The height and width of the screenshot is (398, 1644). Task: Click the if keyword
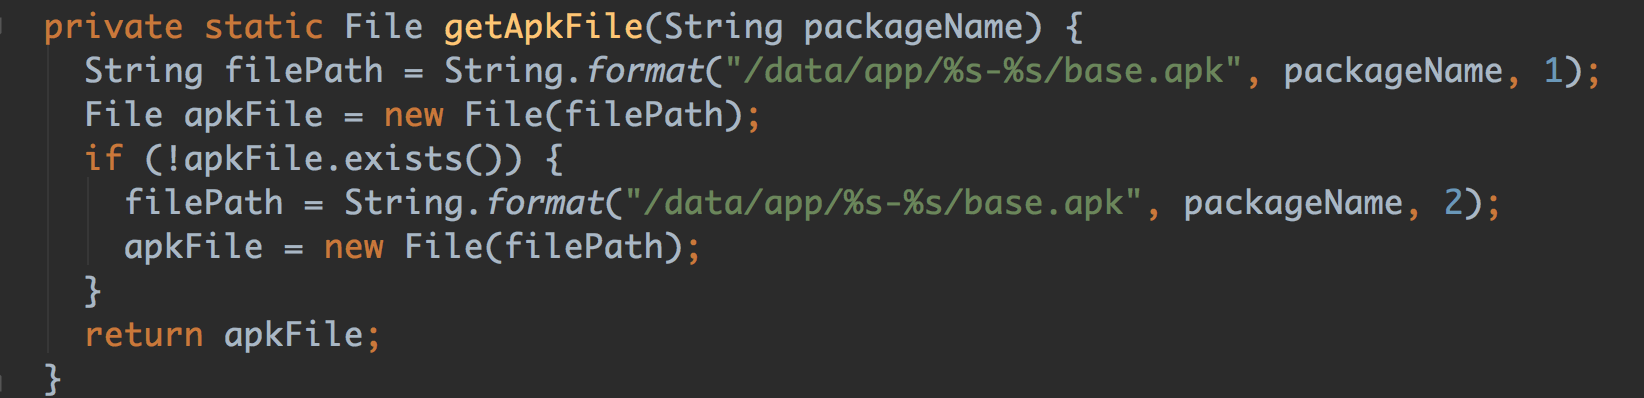point(104,160)
